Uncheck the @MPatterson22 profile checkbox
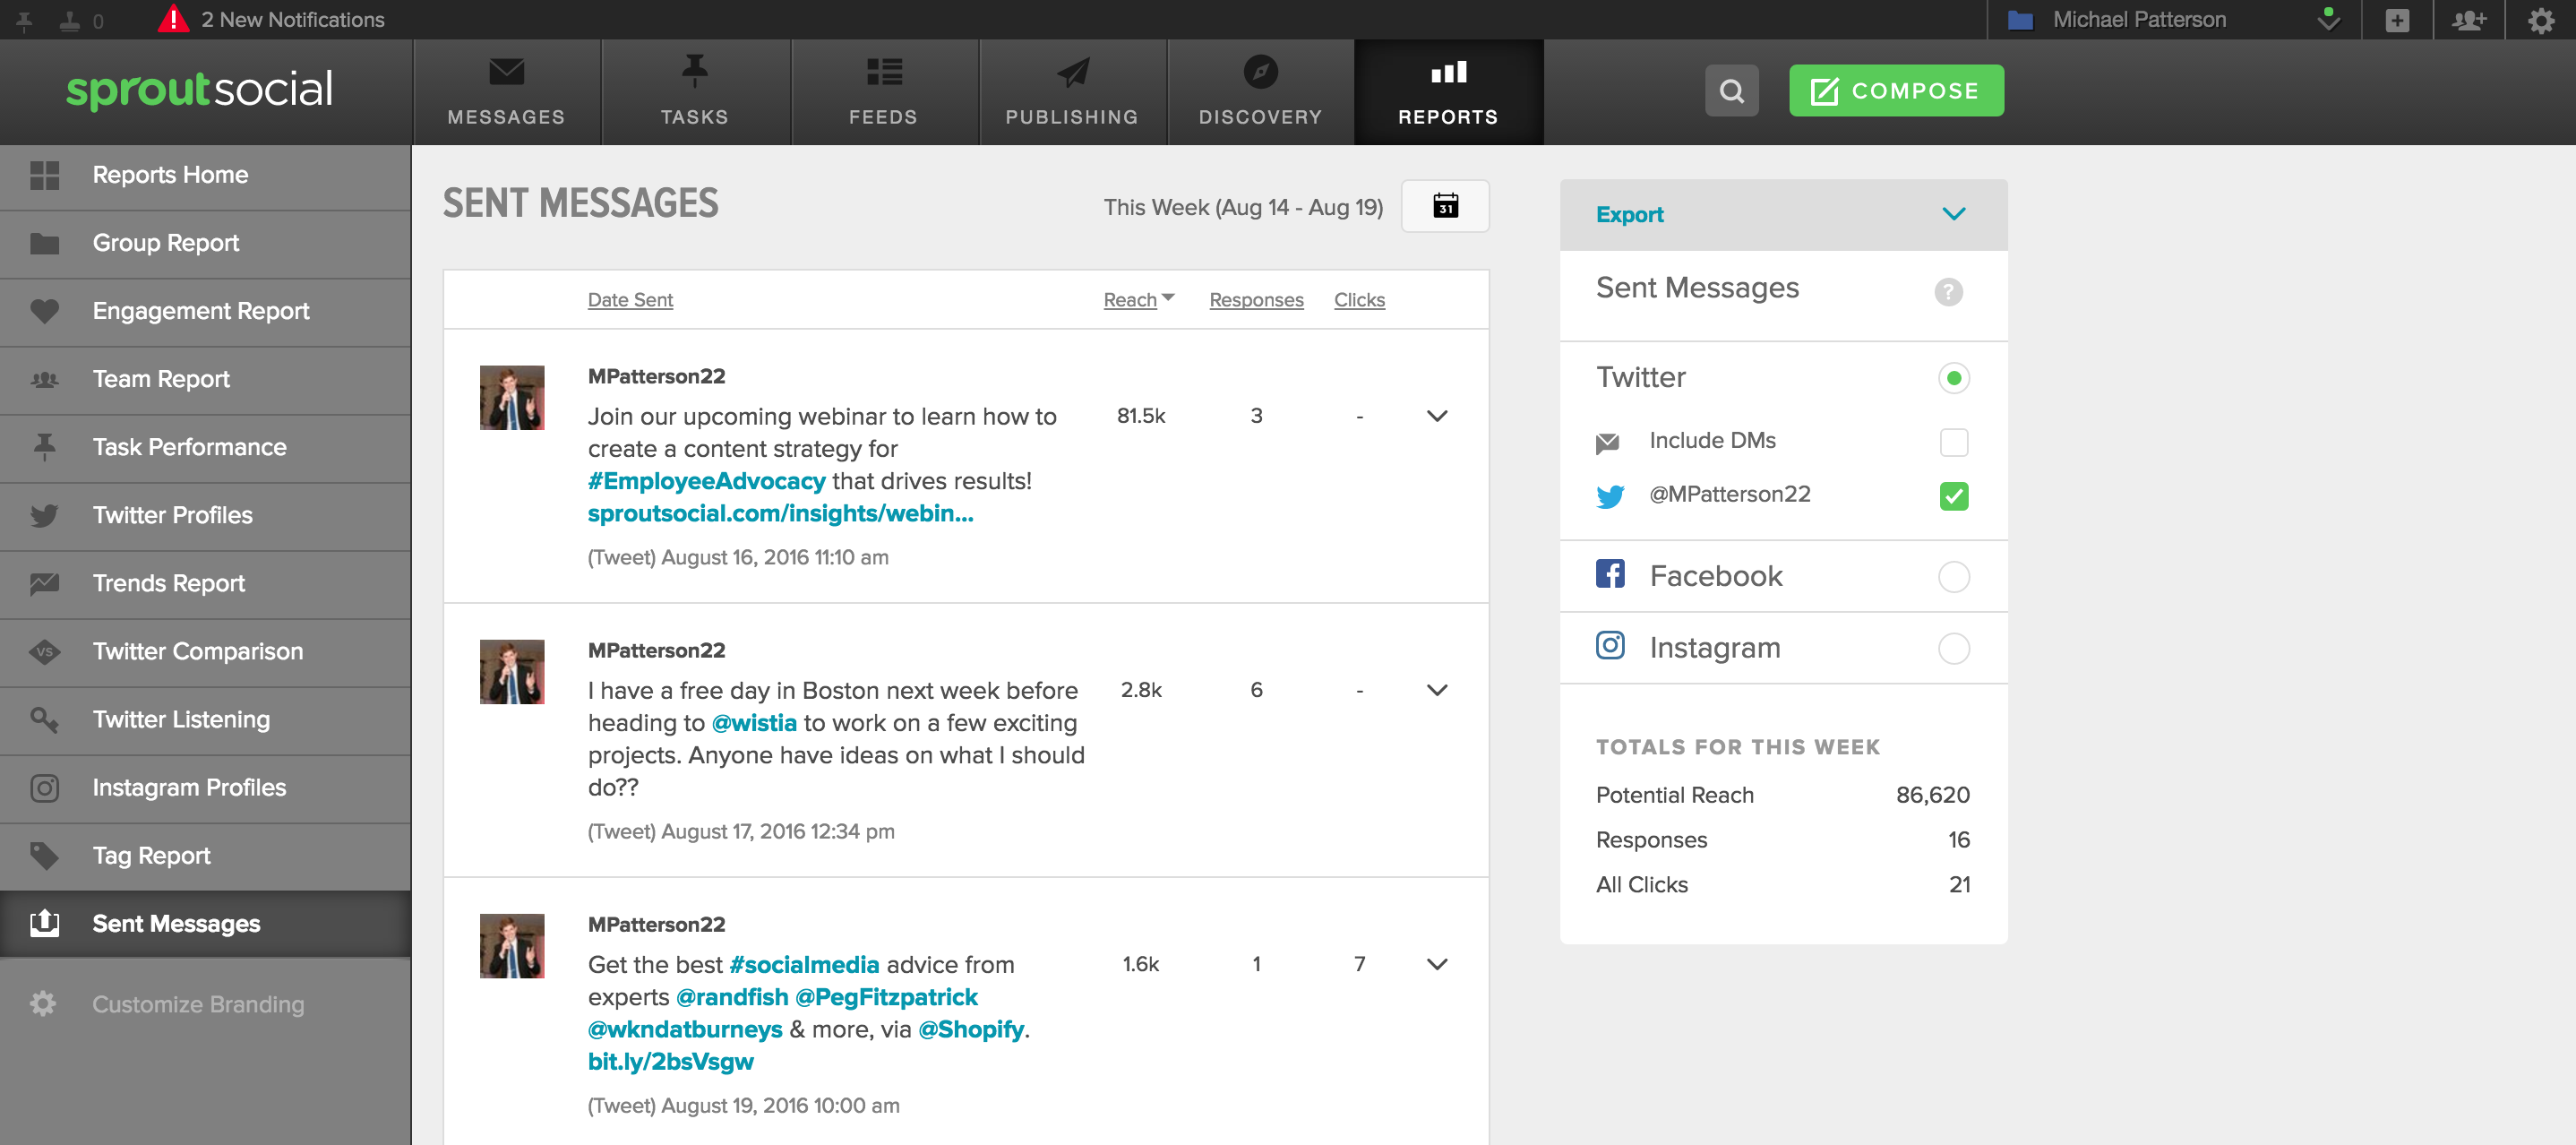The image size is (2576, 1145). tap(1953, 496)
